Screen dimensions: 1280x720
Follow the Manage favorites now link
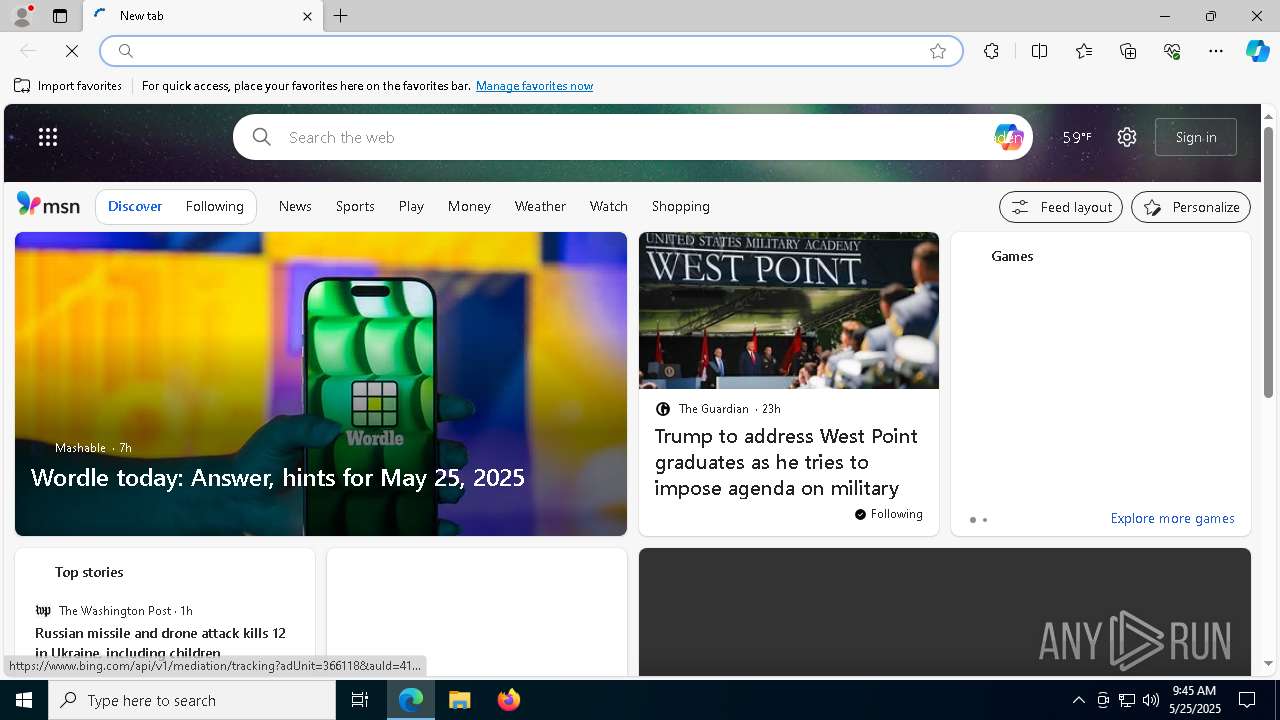(x=534, y=86)
